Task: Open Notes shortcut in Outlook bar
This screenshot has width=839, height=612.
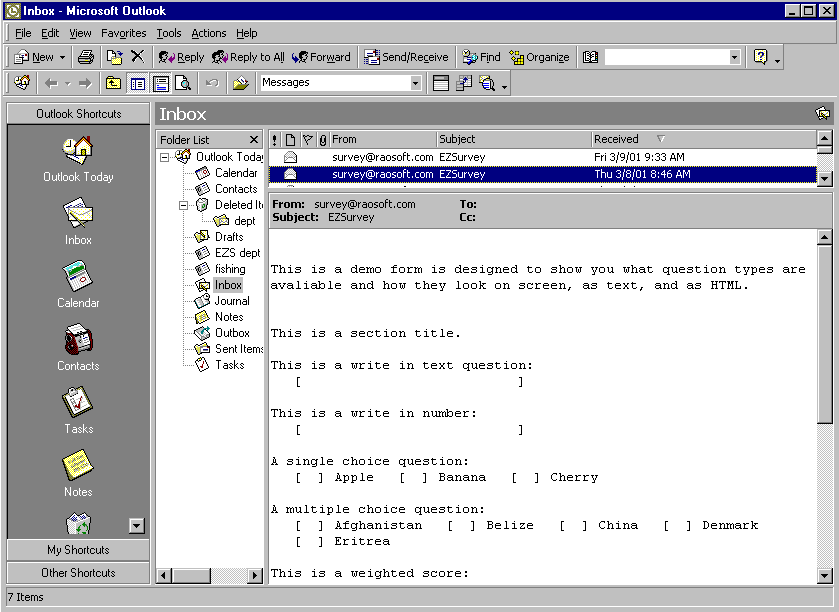Action: coord(78,473)
